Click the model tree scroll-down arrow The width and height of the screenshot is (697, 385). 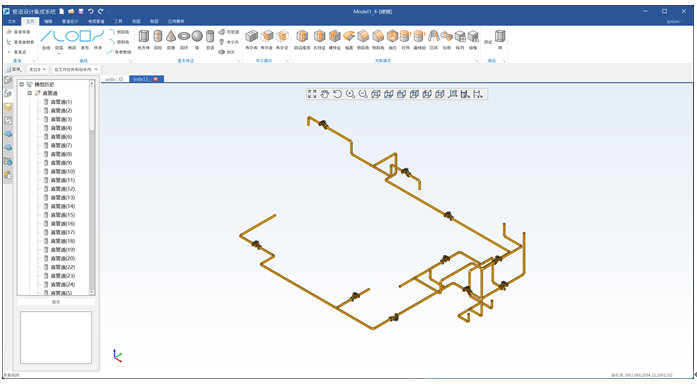pos(92,292)
